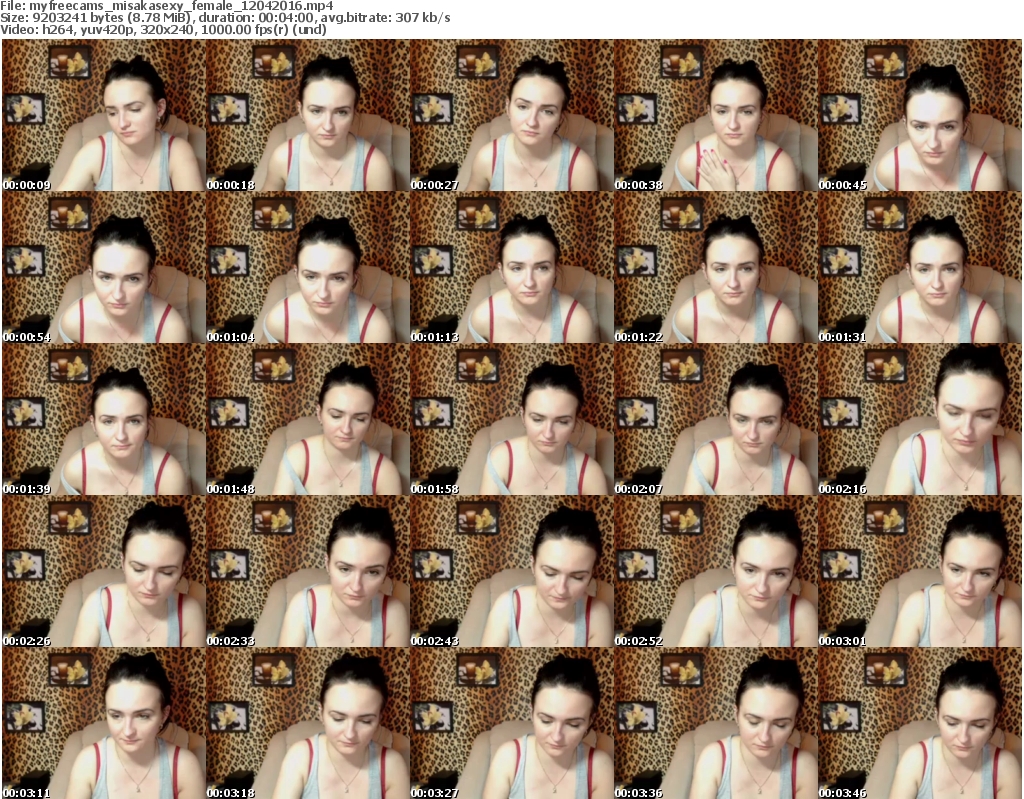The width and height of the screenshot is (1024, 799).
Task: Select the thumbnail frame at 00:03:01
Action: [x=920, y=572]
